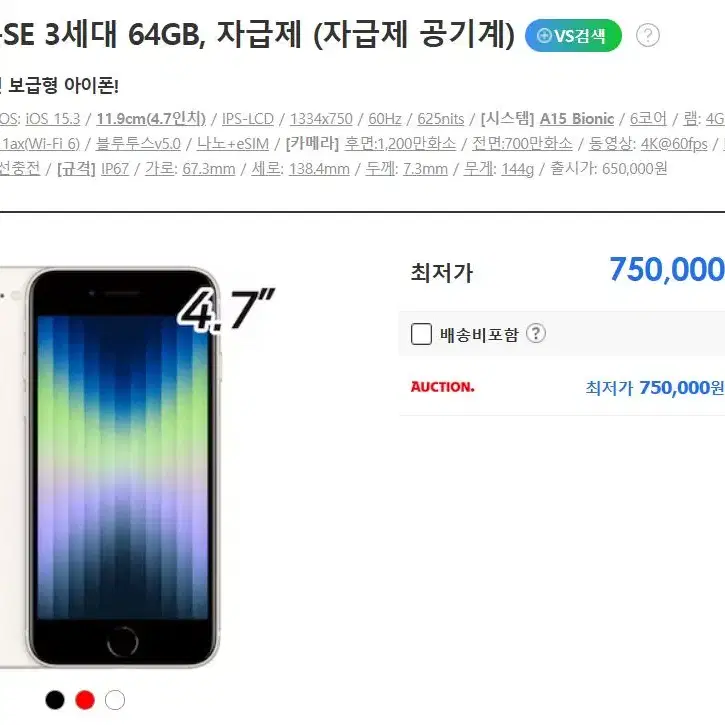Open the IPS-LCD spec link
Screen dimensions: 725x725
pyautogui.click(x=248, y=119)
